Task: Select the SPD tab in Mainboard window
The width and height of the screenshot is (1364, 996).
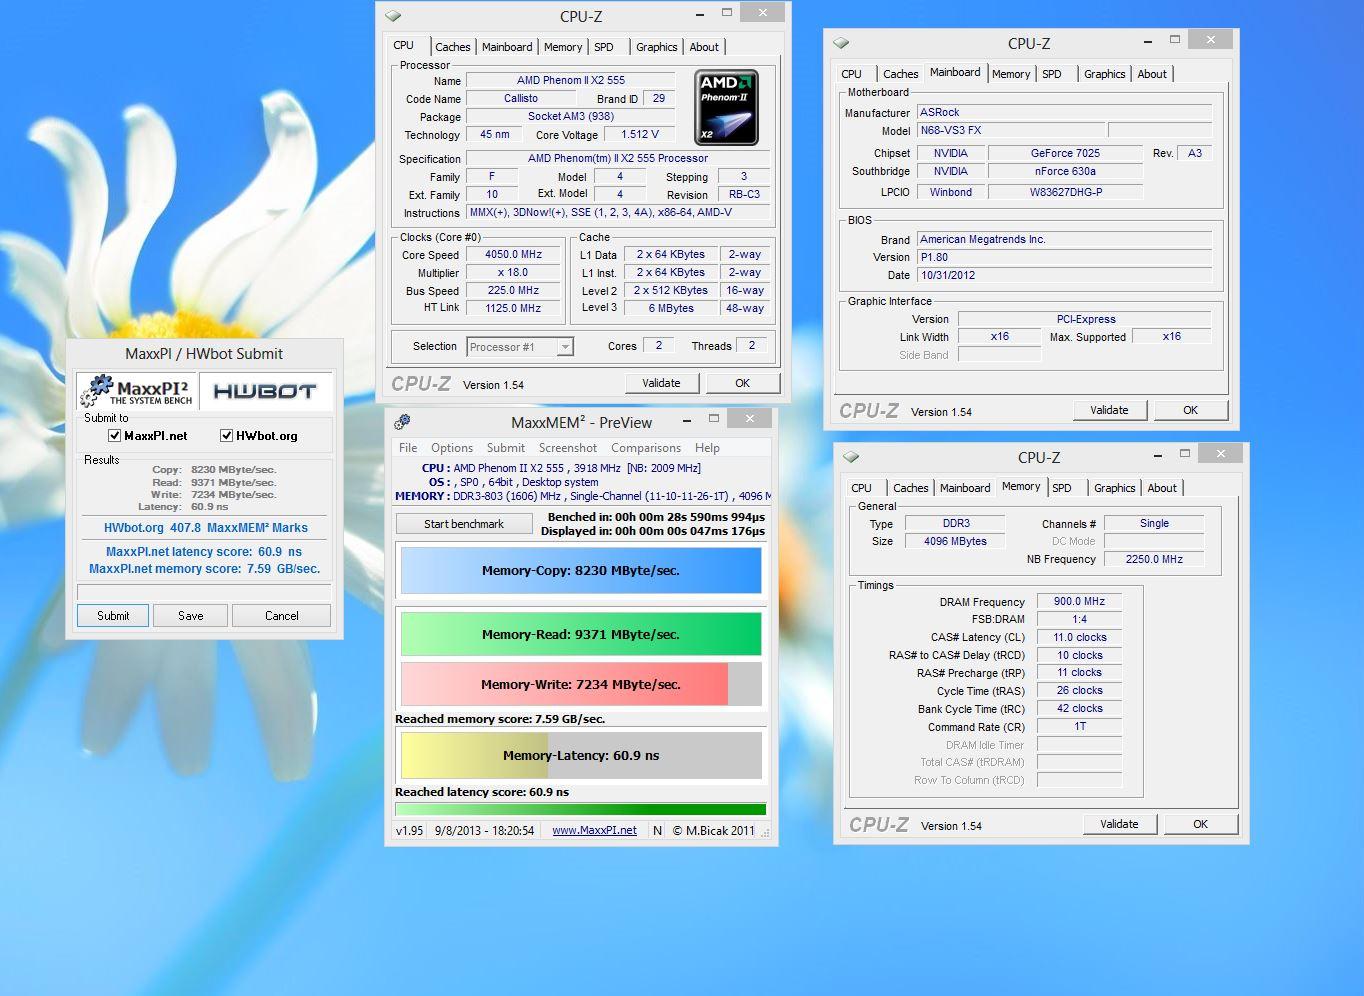Action: pos(1052,74)
